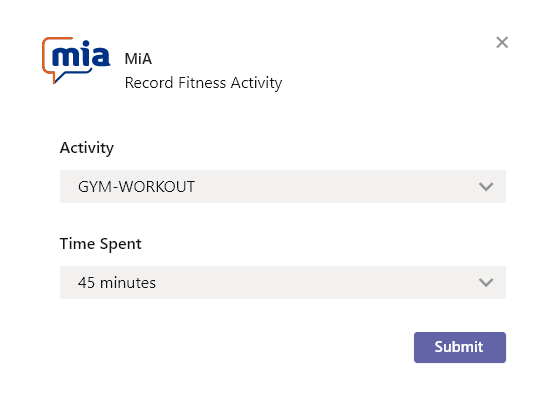The height and width of the screenshot is (398, 557).
Task: Click the purple Submit button label
Action: click(459, 347)
